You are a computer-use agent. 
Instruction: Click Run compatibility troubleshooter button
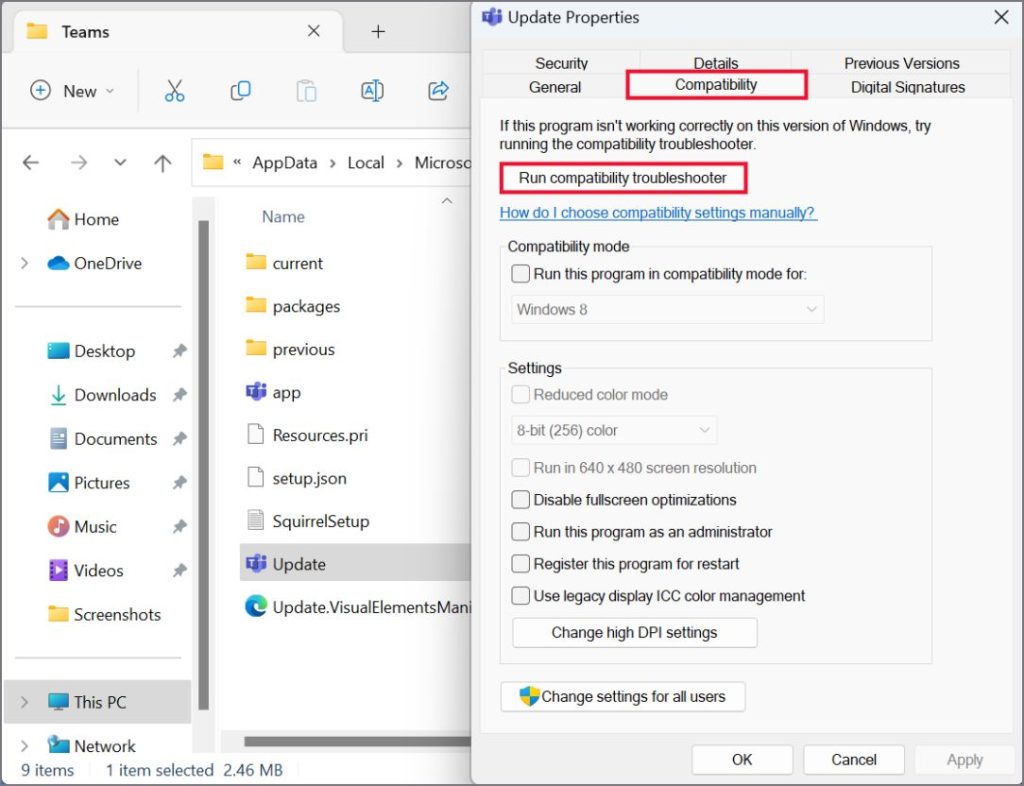click(x=623, y=178)
